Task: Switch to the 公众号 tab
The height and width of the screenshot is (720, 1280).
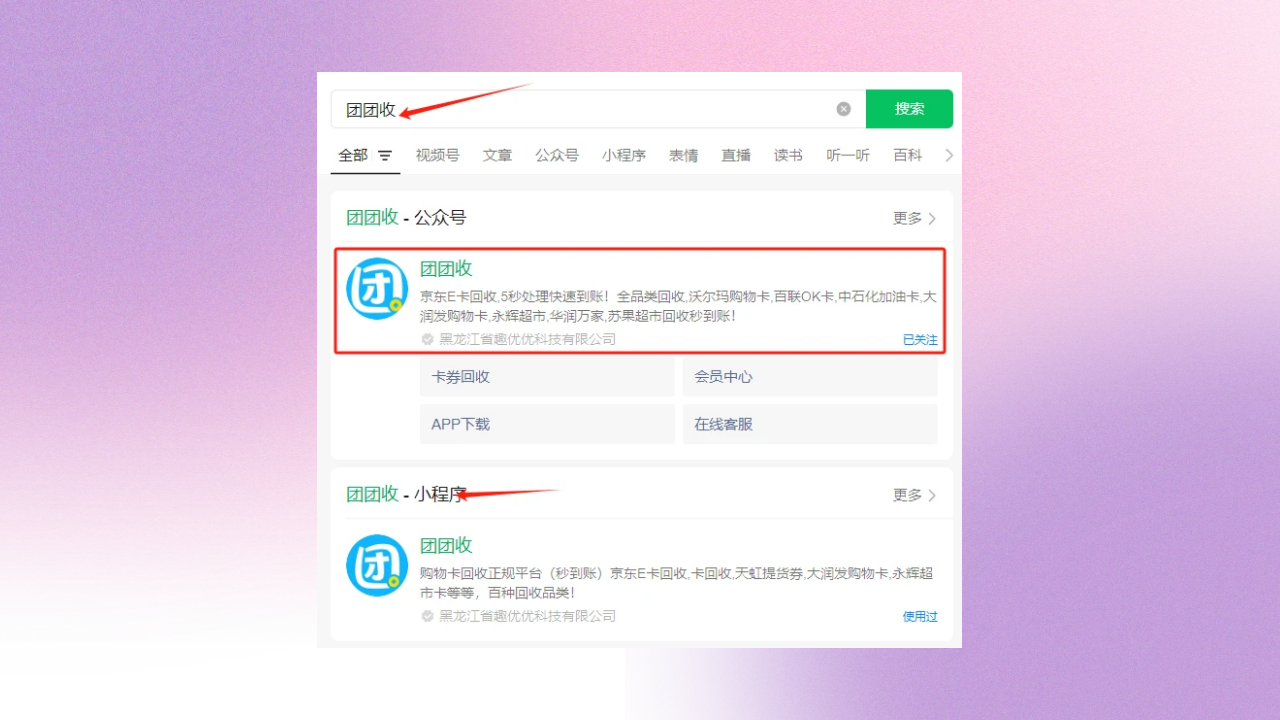Action: (557, 155)
